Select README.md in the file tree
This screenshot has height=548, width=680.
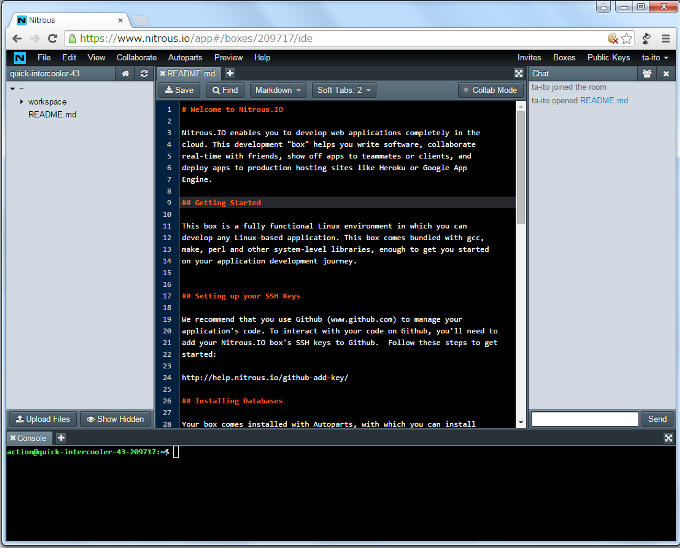point(52,114)
